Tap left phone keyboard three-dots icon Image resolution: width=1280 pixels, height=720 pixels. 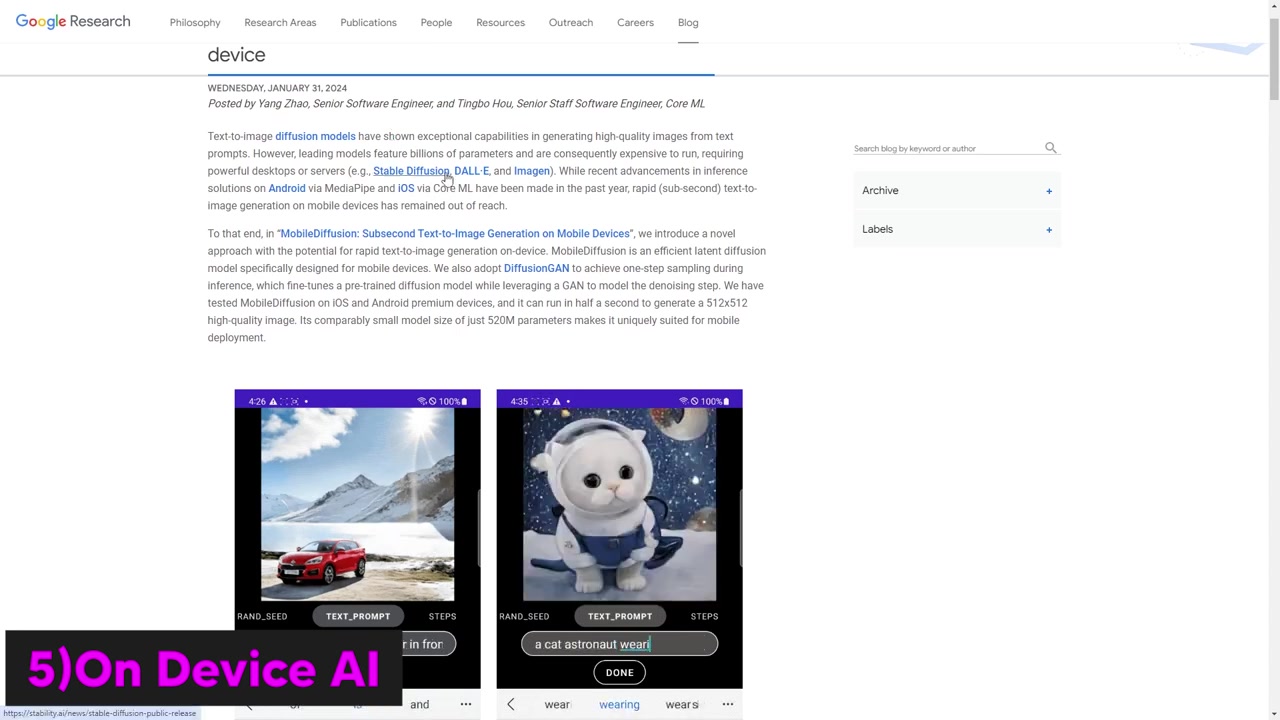click(466, 704)
